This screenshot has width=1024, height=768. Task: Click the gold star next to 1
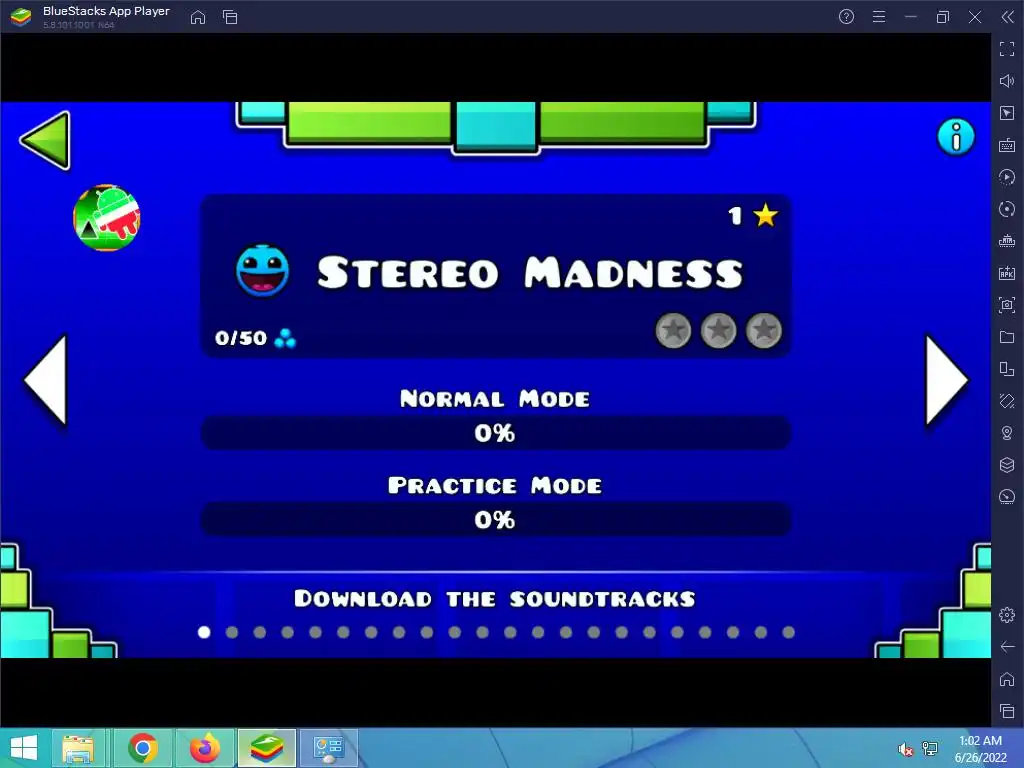coord(765,215)
